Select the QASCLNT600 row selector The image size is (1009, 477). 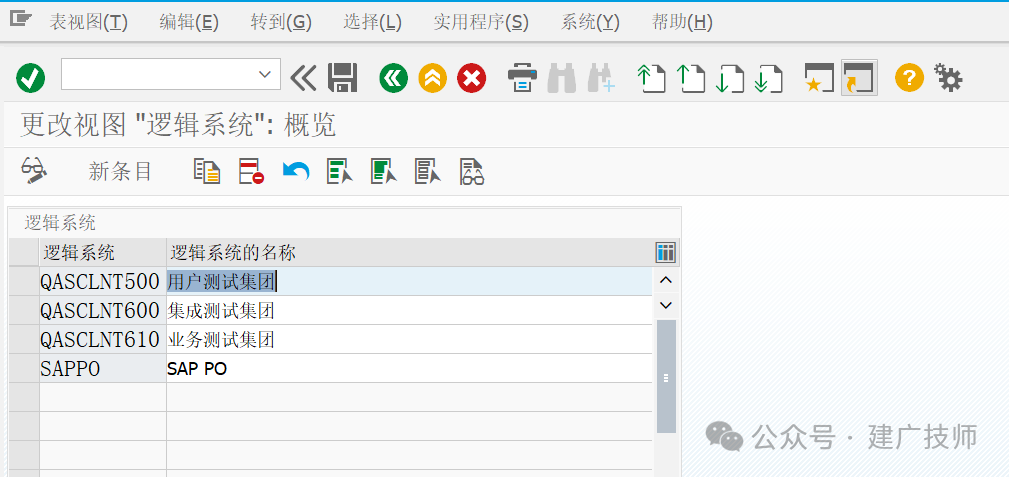[x=24, y=310]
